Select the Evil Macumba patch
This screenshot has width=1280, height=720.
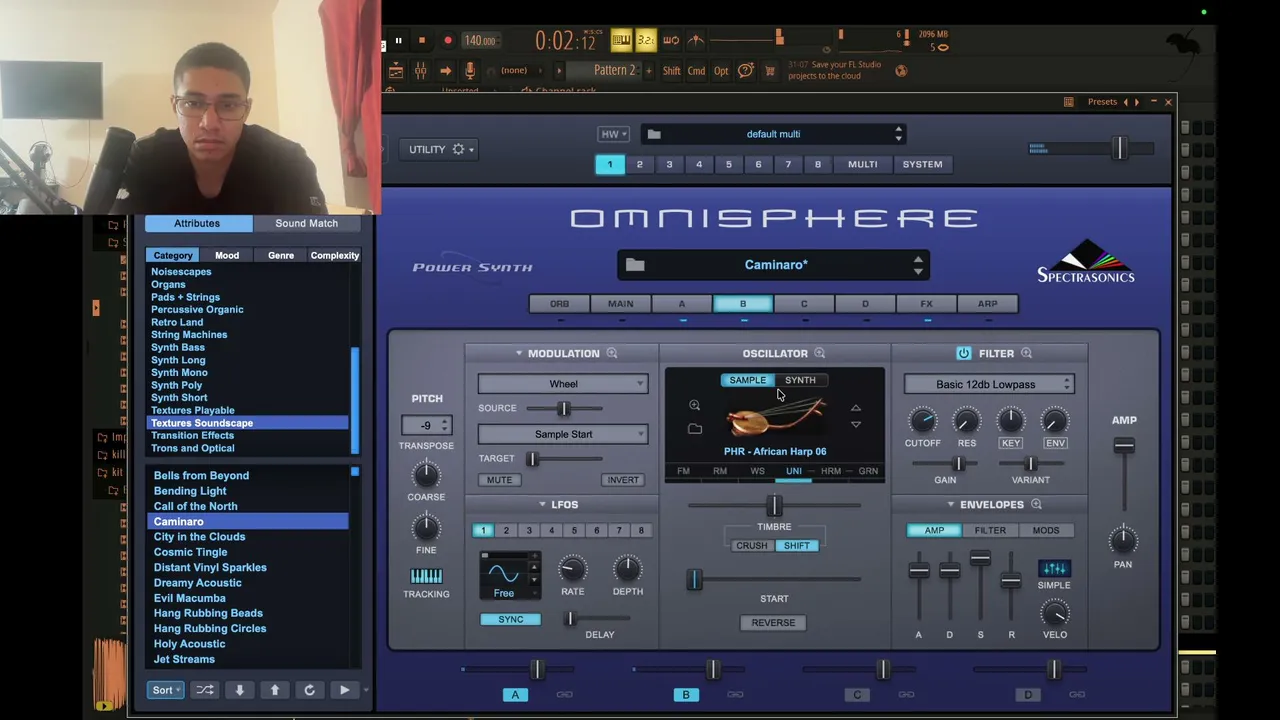tap(189, 598)
